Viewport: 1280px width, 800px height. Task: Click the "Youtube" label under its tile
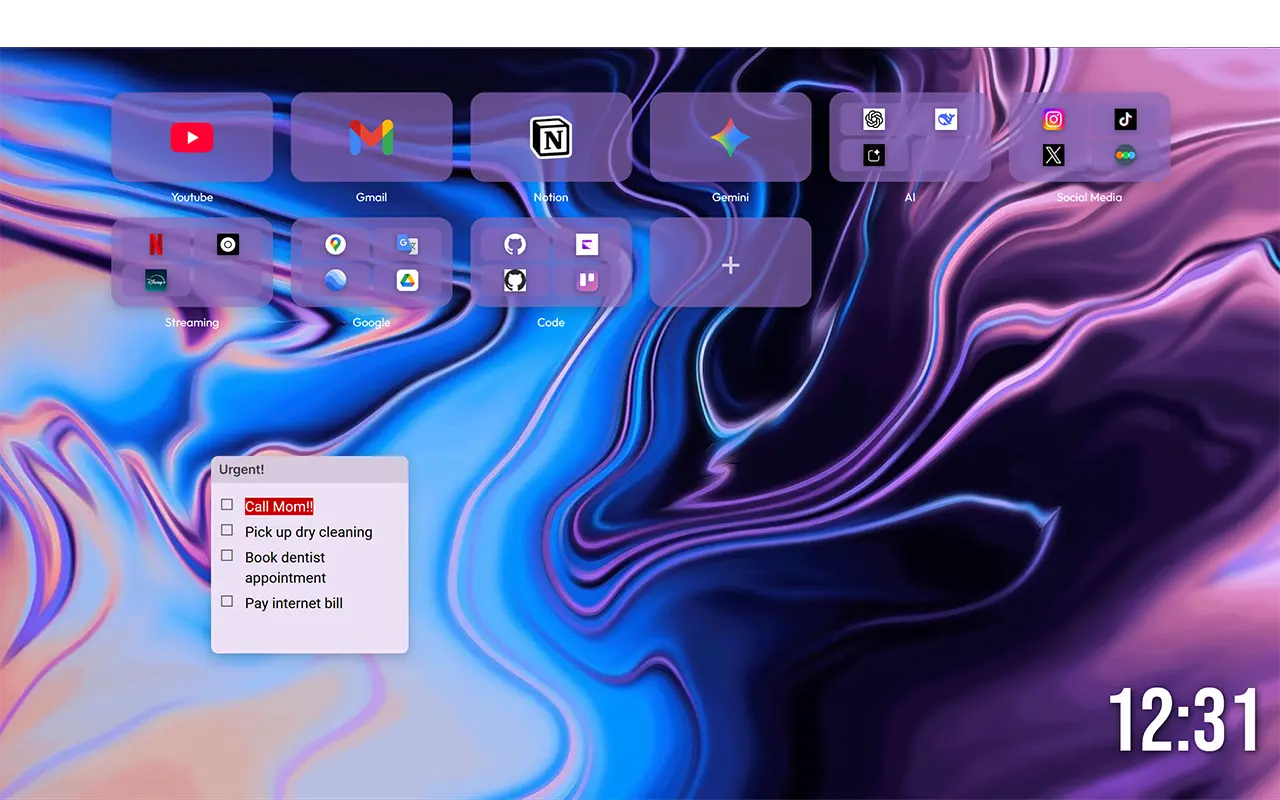192,197
